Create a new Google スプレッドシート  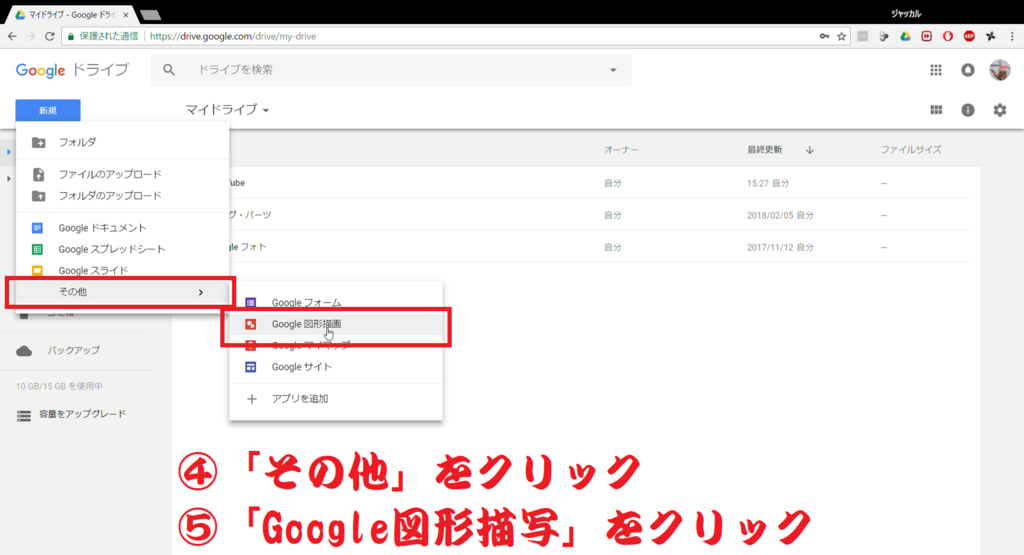point(122,249)
